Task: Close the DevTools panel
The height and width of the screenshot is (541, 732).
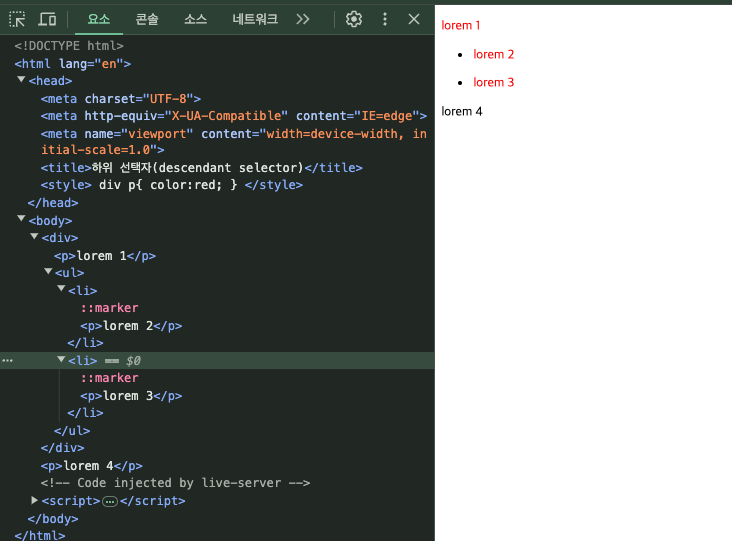Action: (414, 19)
